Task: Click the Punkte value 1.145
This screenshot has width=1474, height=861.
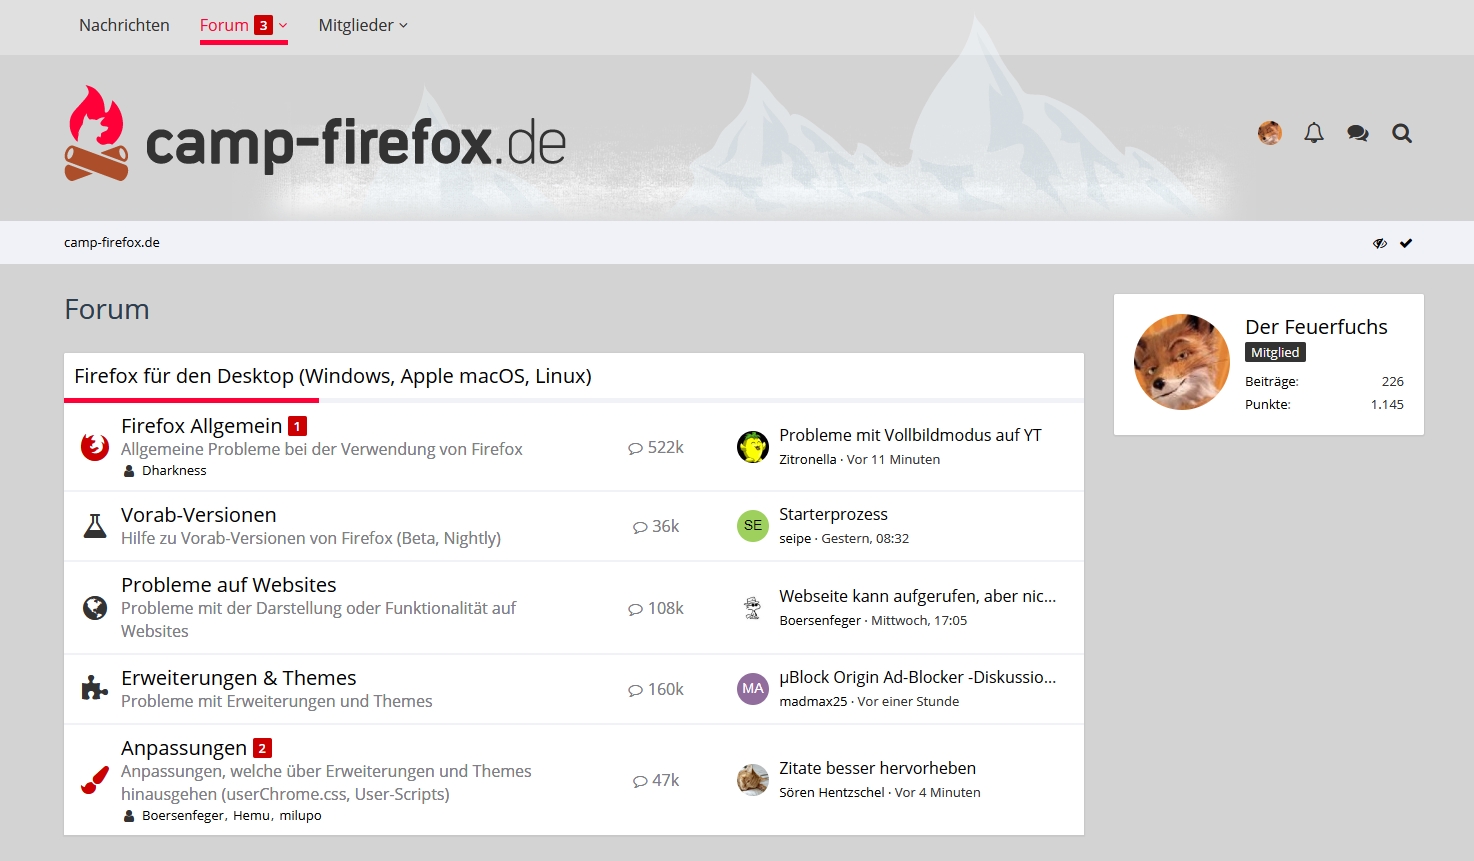Action: pyautogui.click(x=1387, y=405)
